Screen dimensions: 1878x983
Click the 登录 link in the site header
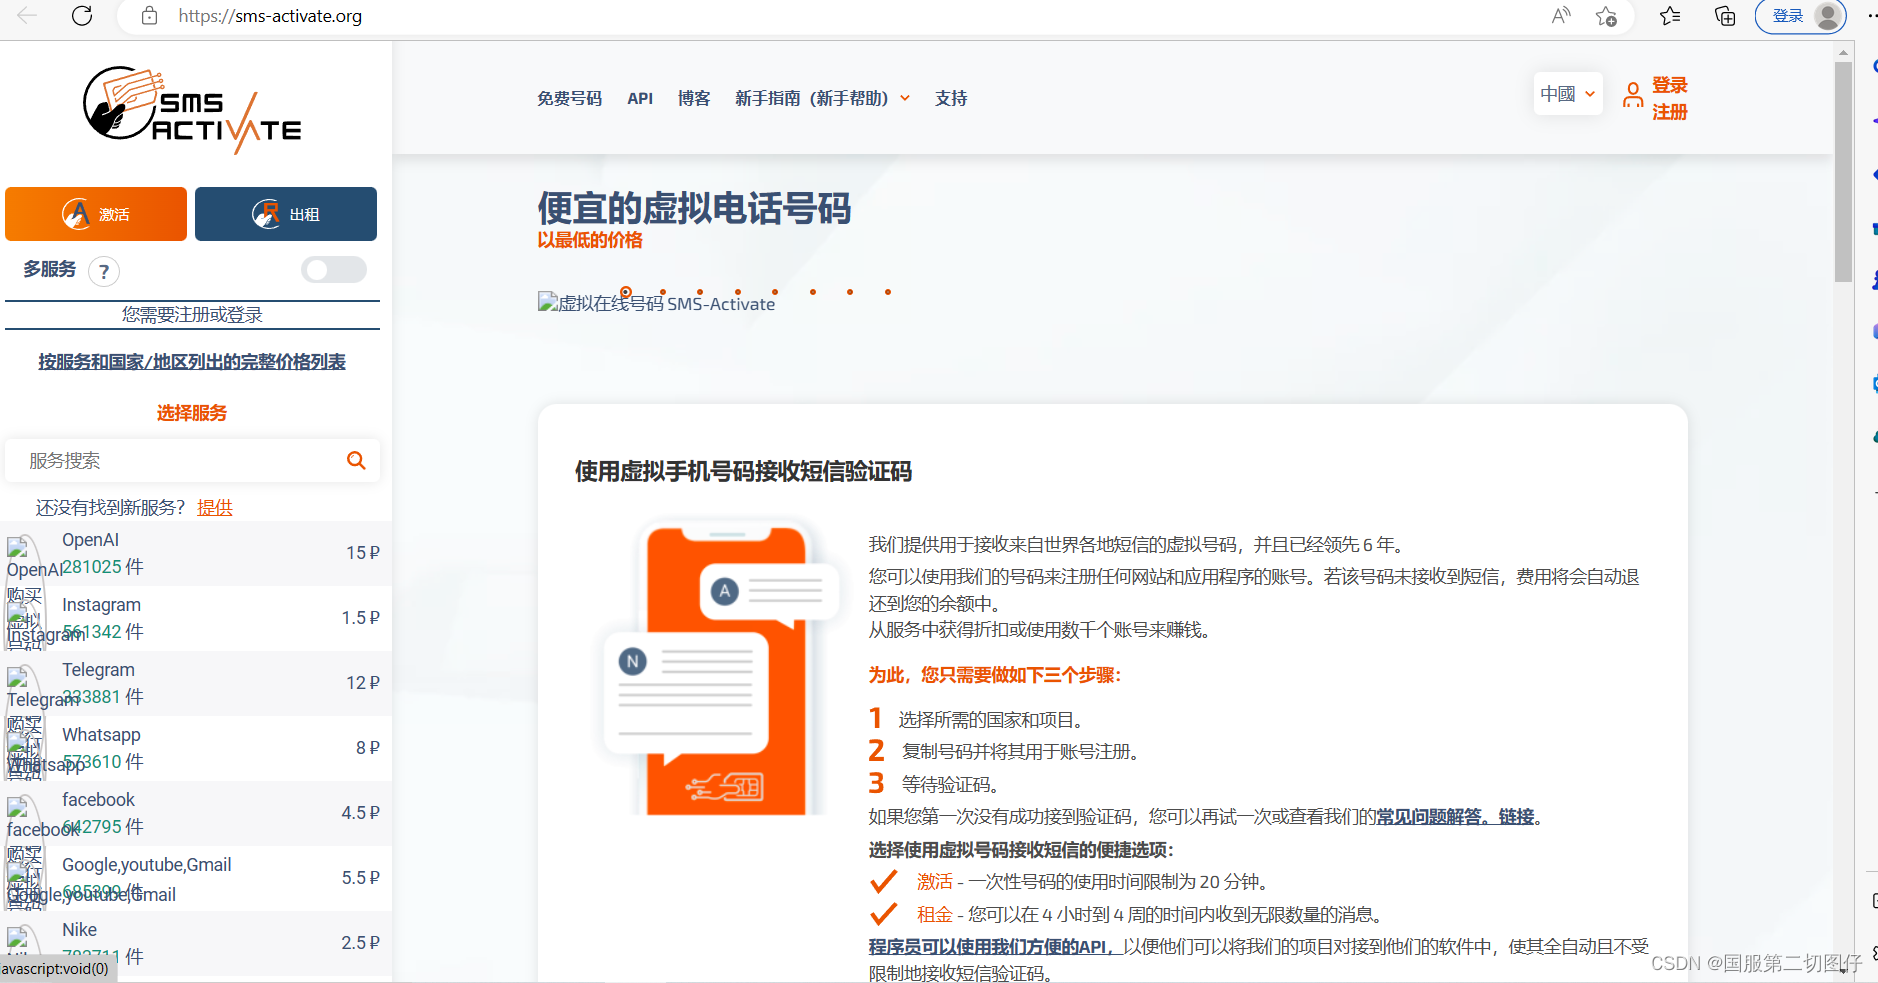click(x=1669, y=85)
